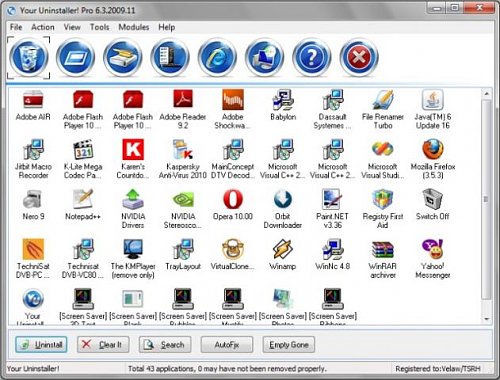Click the blue question mark Help icon
500x380 pixels.
pyautogui.click(x=312, y=57)
